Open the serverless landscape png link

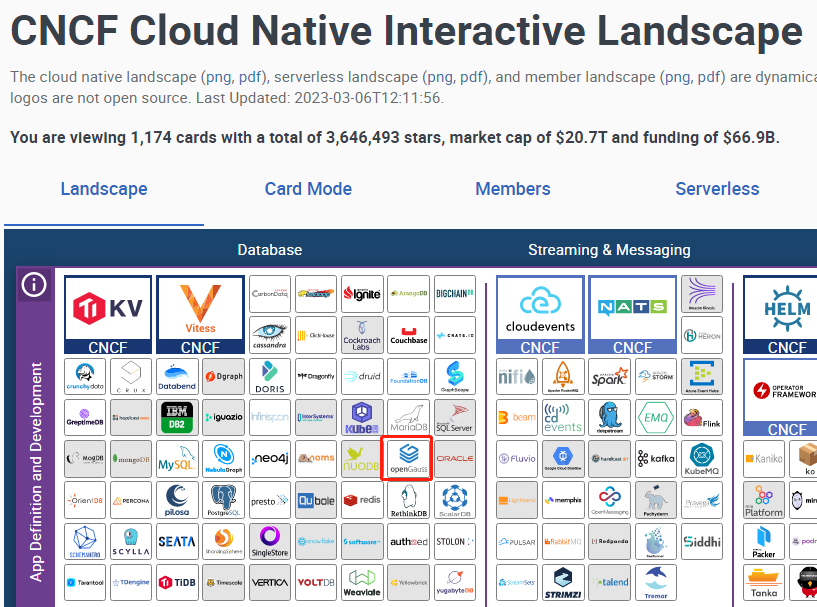pos(440,77)
